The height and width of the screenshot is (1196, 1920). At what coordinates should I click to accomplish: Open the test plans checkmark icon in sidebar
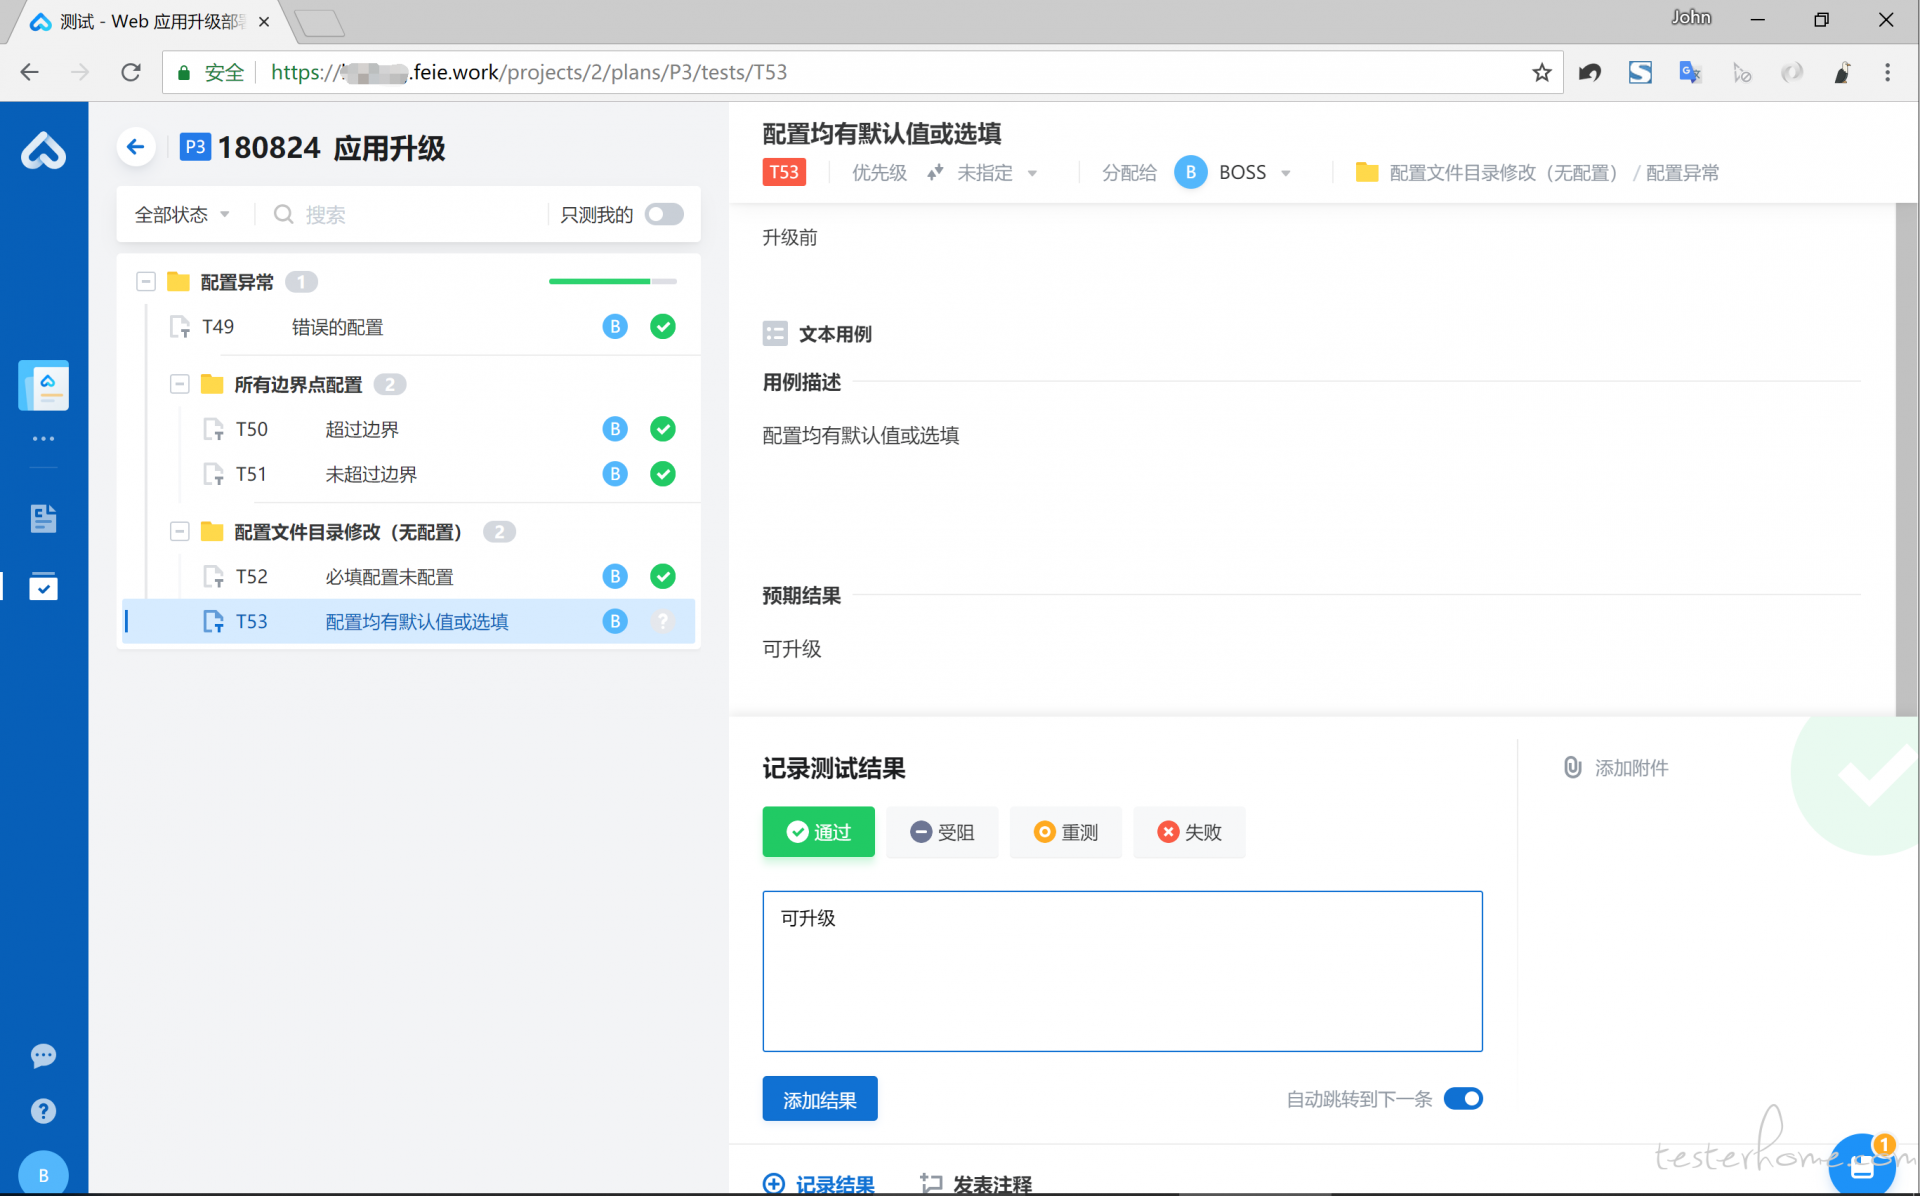tap(43, 586)
